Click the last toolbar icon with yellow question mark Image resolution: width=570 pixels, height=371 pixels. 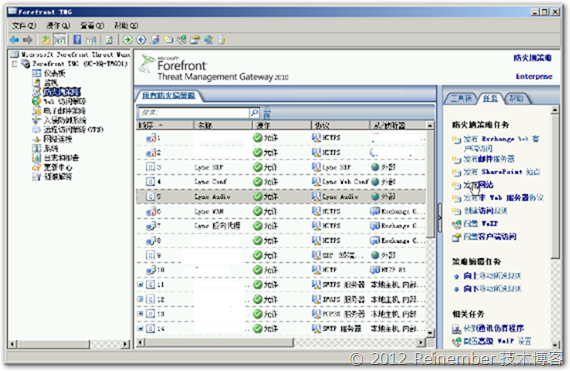(222, 40)
